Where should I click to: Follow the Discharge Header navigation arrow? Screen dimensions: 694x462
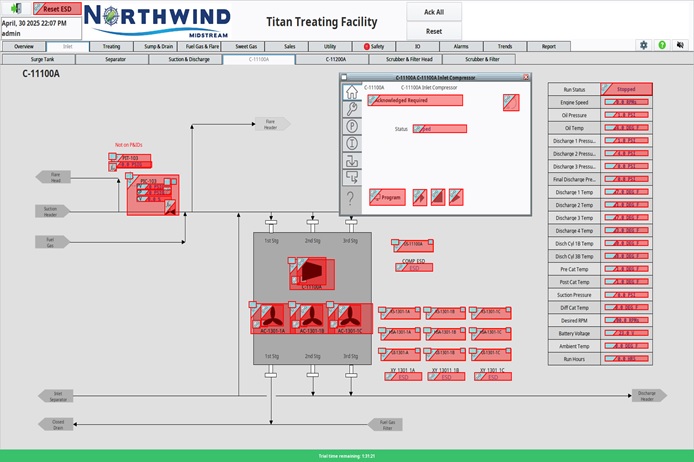[647, 395]
